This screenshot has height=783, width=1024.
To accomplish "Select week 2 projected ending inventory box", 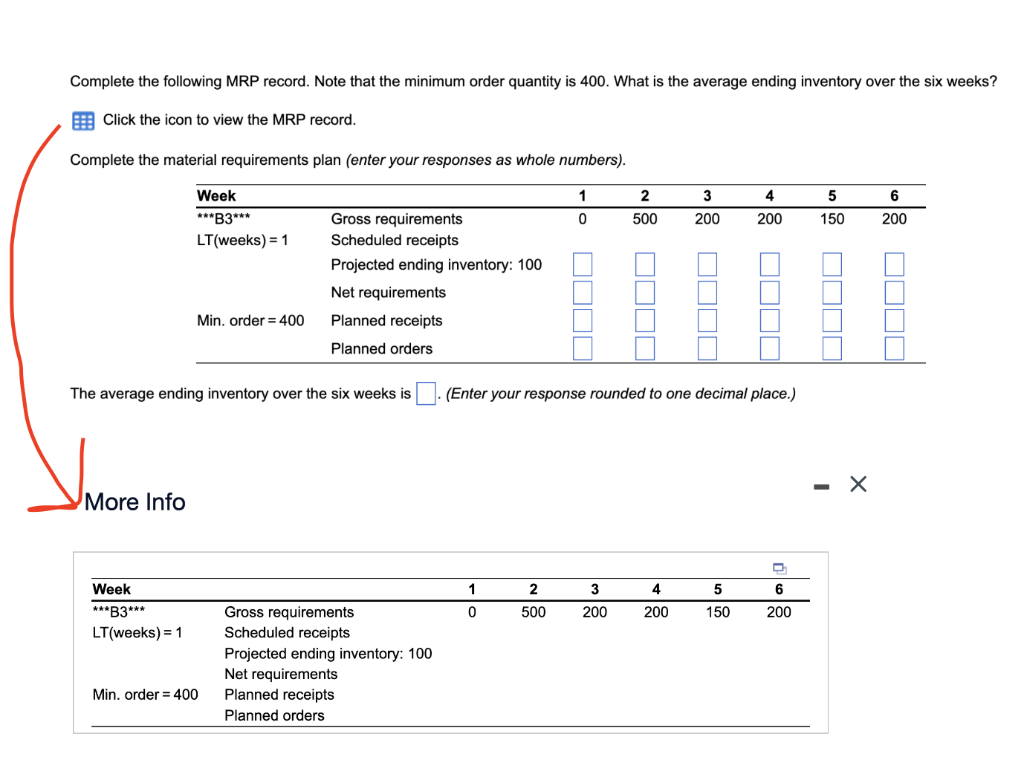I will click(644, 264).
